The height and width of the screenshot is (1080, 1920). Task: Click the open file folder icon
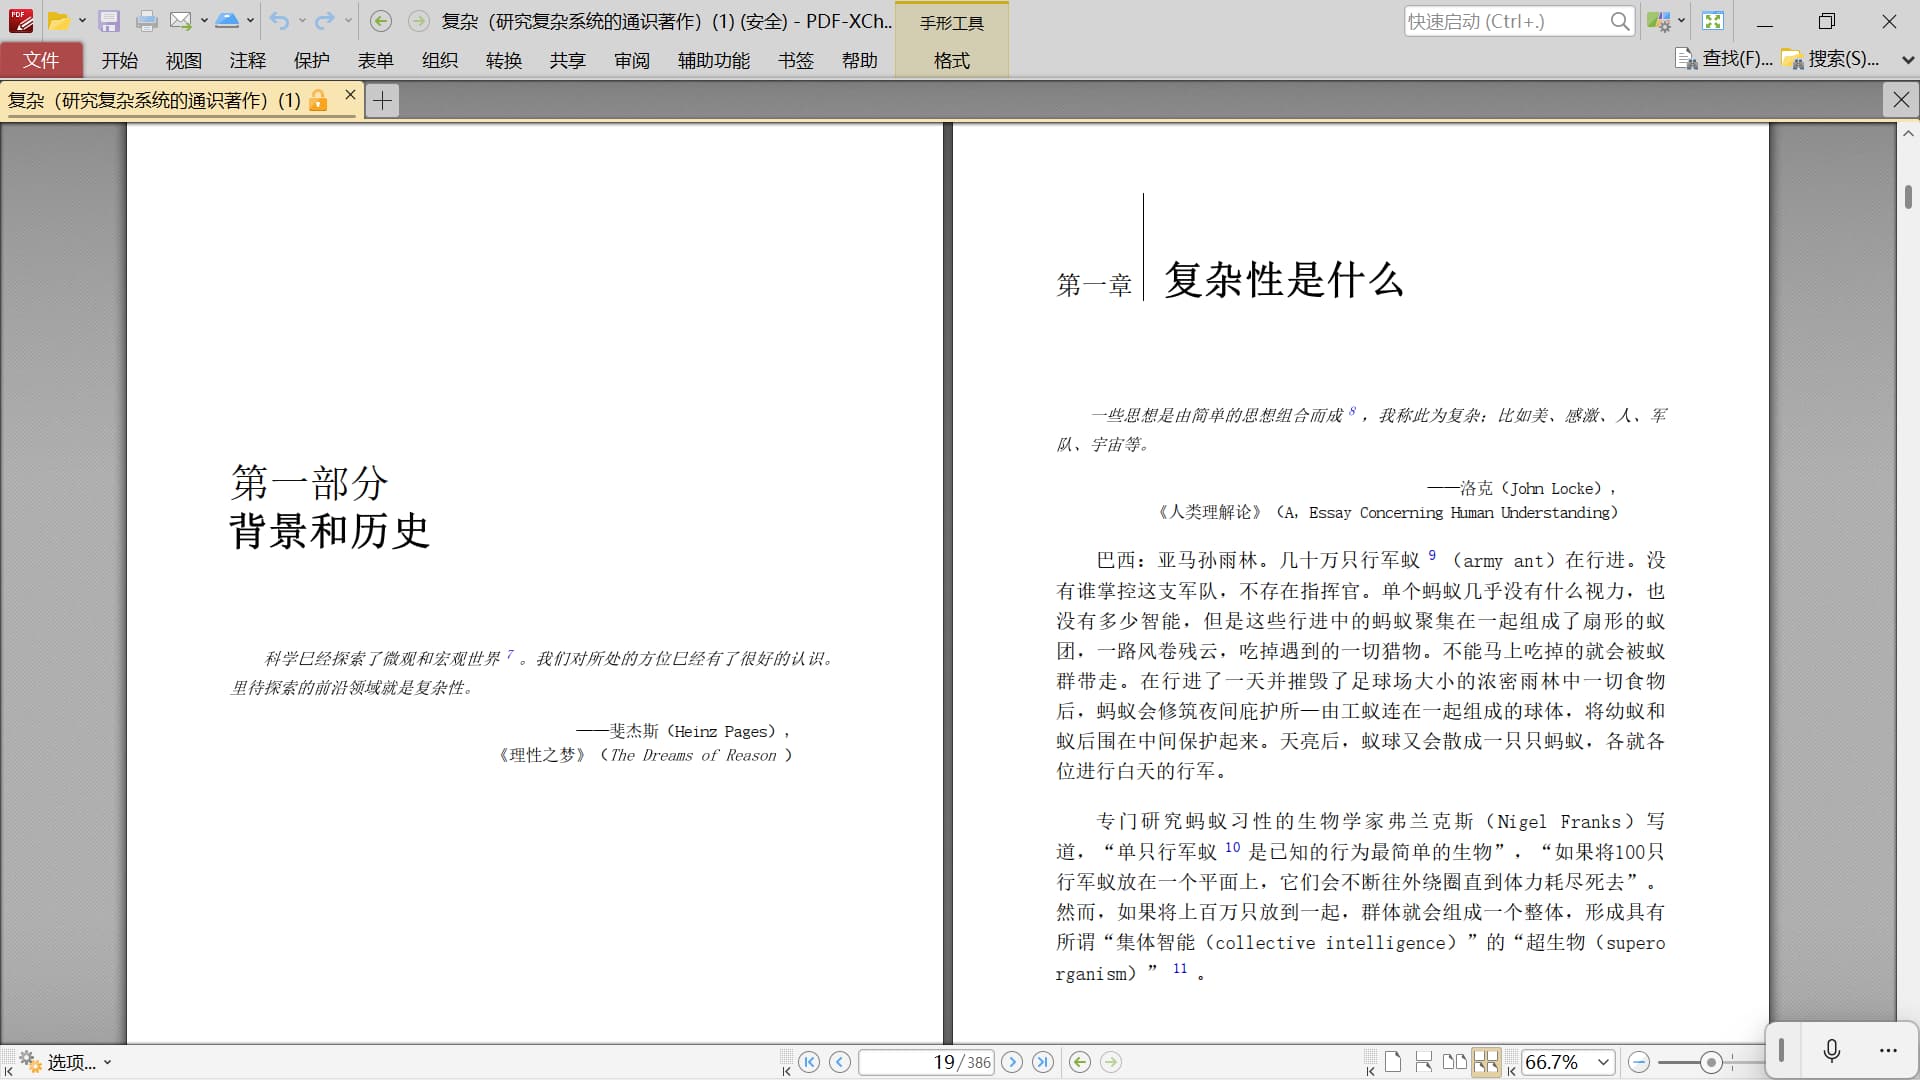[58, 21]
